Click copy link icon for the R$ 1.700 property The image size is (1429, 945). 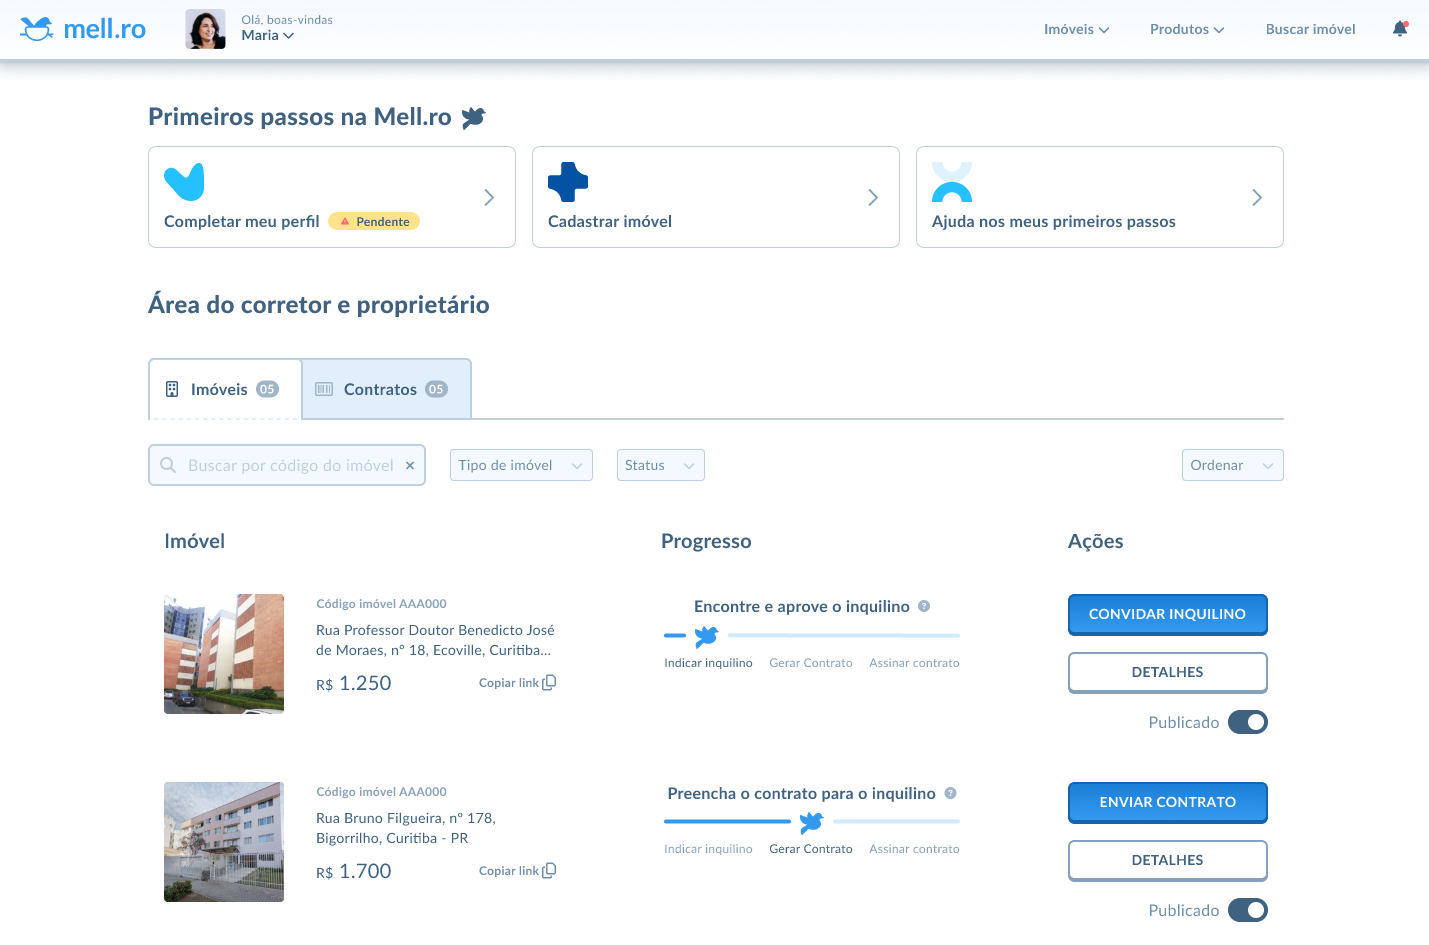[549, 871]
